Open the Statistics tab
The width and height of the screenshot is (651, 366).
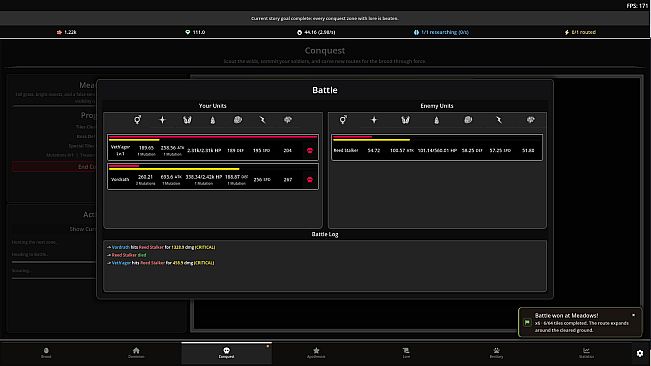pos(586,353)
